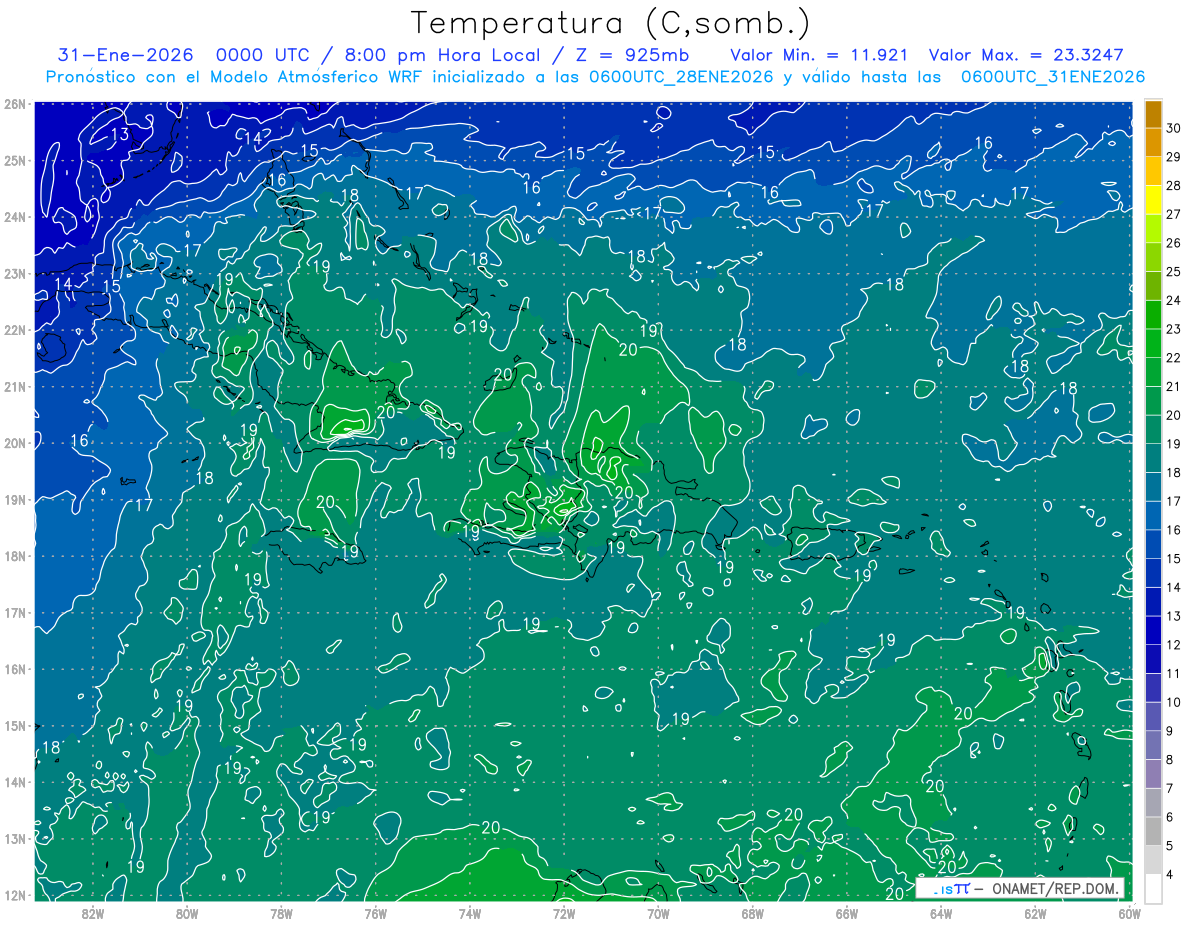The height and width of the screenshot is (927, 1200).
Task: Click the "ONAMET/REP.DOM." credit label
Action: pyautogui.click(x=1056, y=888)
